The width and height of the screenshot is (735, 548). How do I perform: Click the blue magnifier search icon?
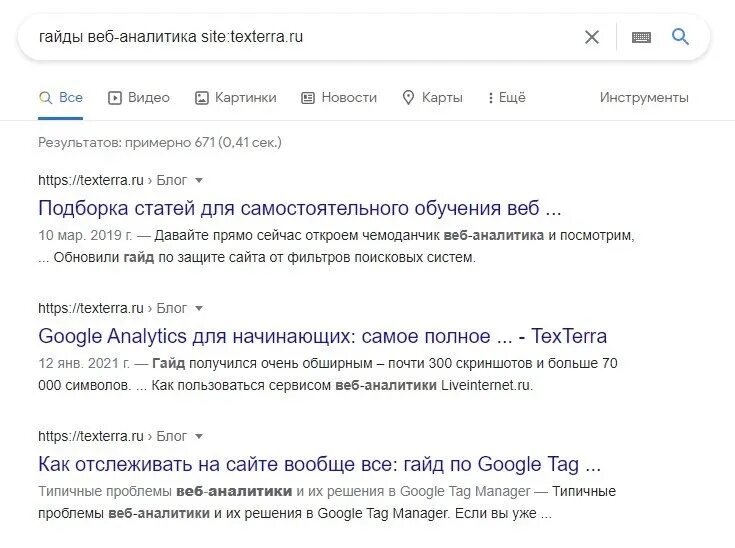[681, 37]
